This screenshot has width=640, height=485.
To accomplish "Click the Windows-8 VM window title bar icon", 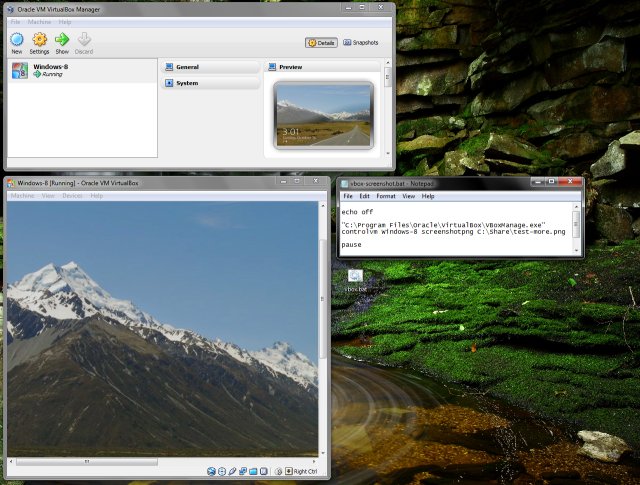I will coord(11,183).
